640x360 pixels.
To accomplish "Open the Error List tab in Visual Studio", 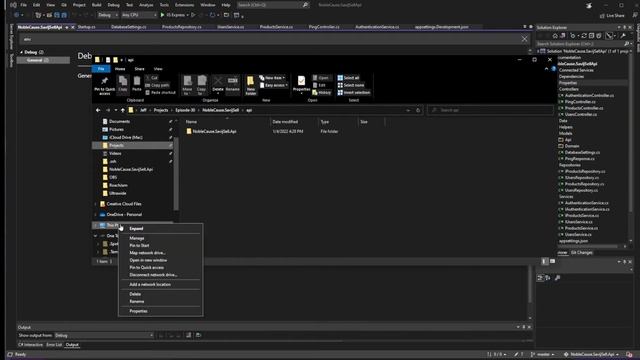I will [x=54, y=345].
